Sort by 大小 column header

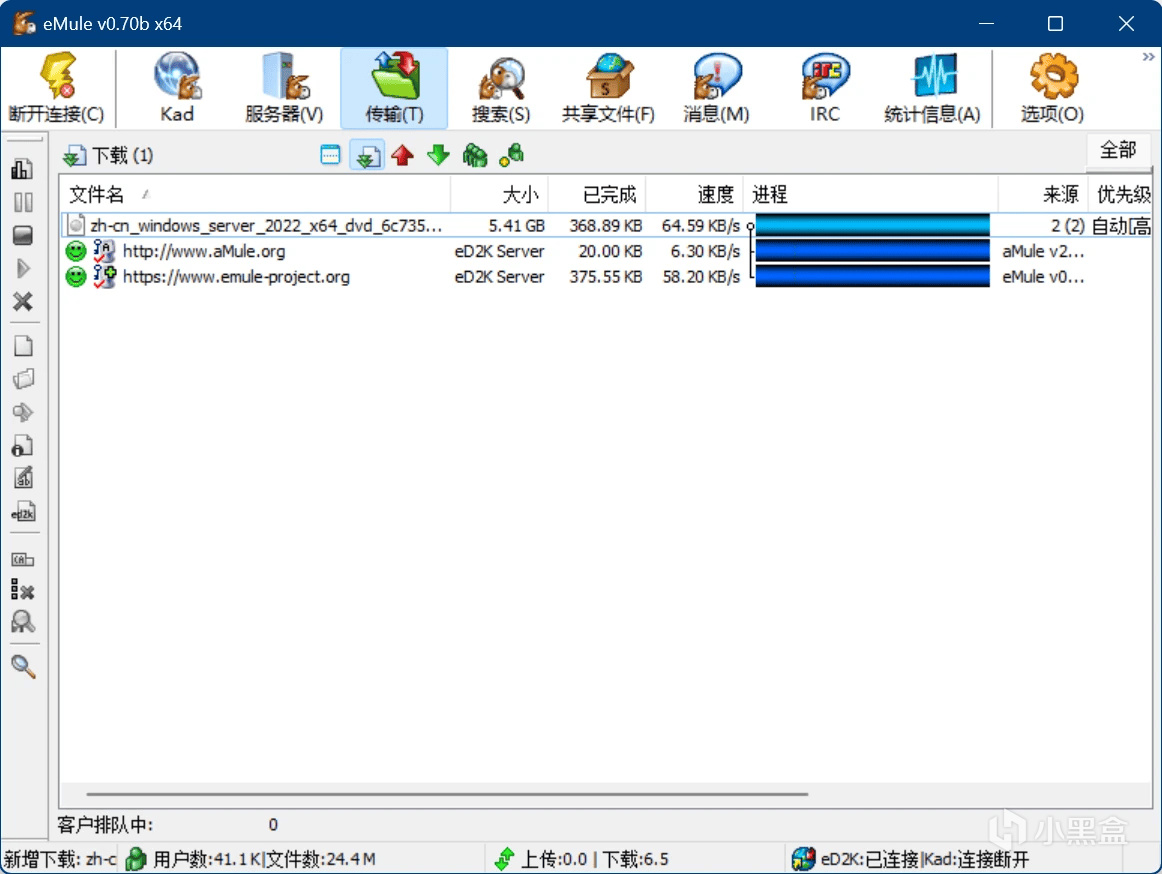coord(499,195)
